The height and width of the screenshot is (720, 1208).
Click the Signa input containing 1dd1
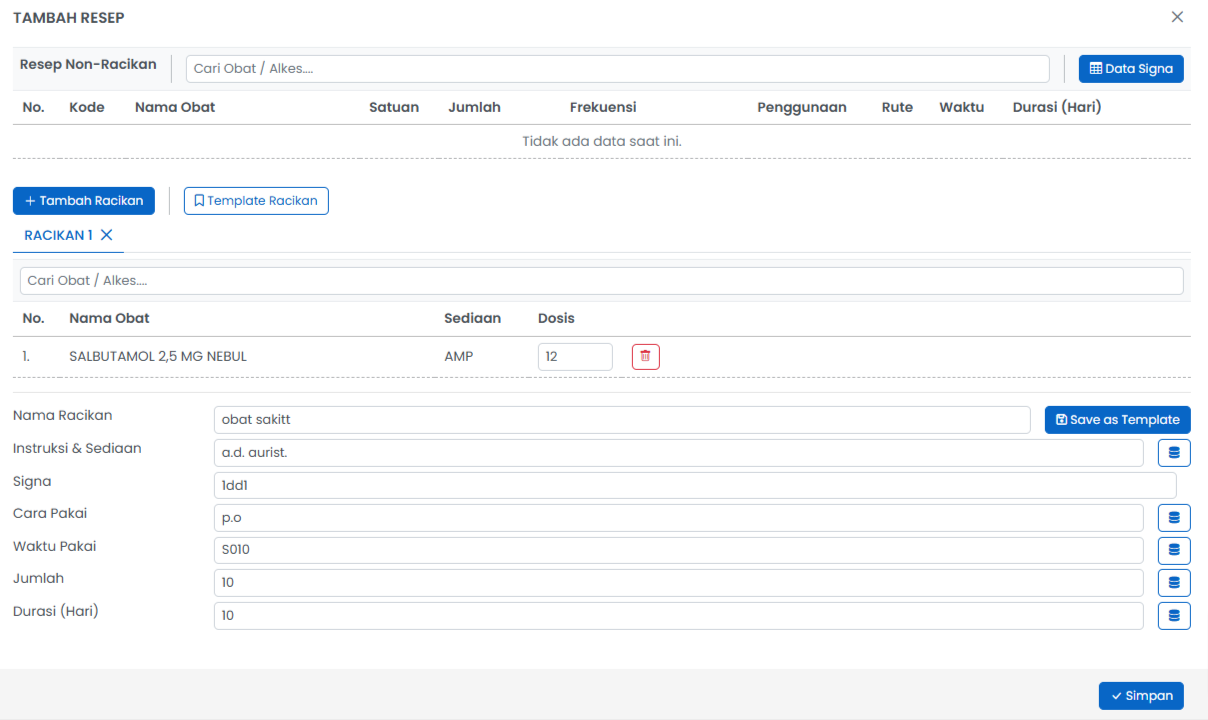[694, 486]
